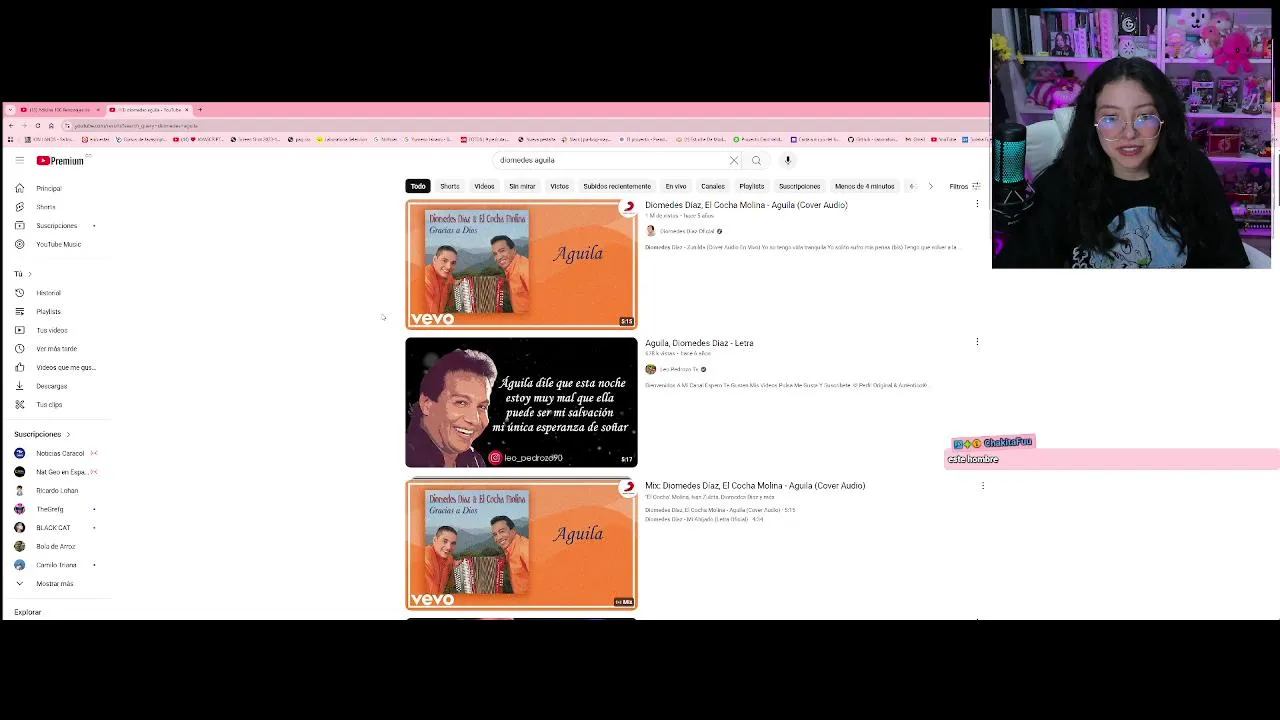The height and width of the screenshot is (720, 1280).
Task: Open Aguila Cover Audio video title
Action: [x=746, y=205]
